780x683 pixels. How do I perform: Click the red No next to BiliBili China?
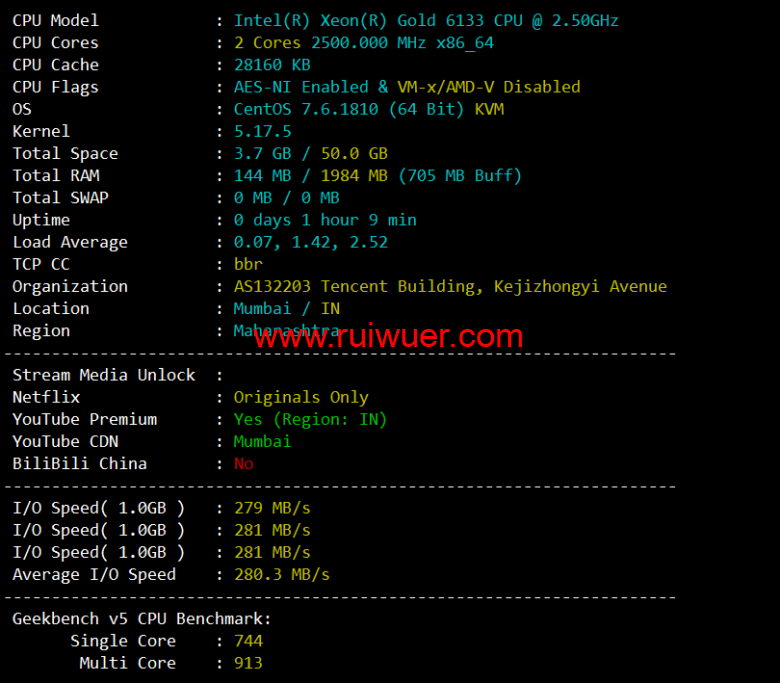coord(244,464)
